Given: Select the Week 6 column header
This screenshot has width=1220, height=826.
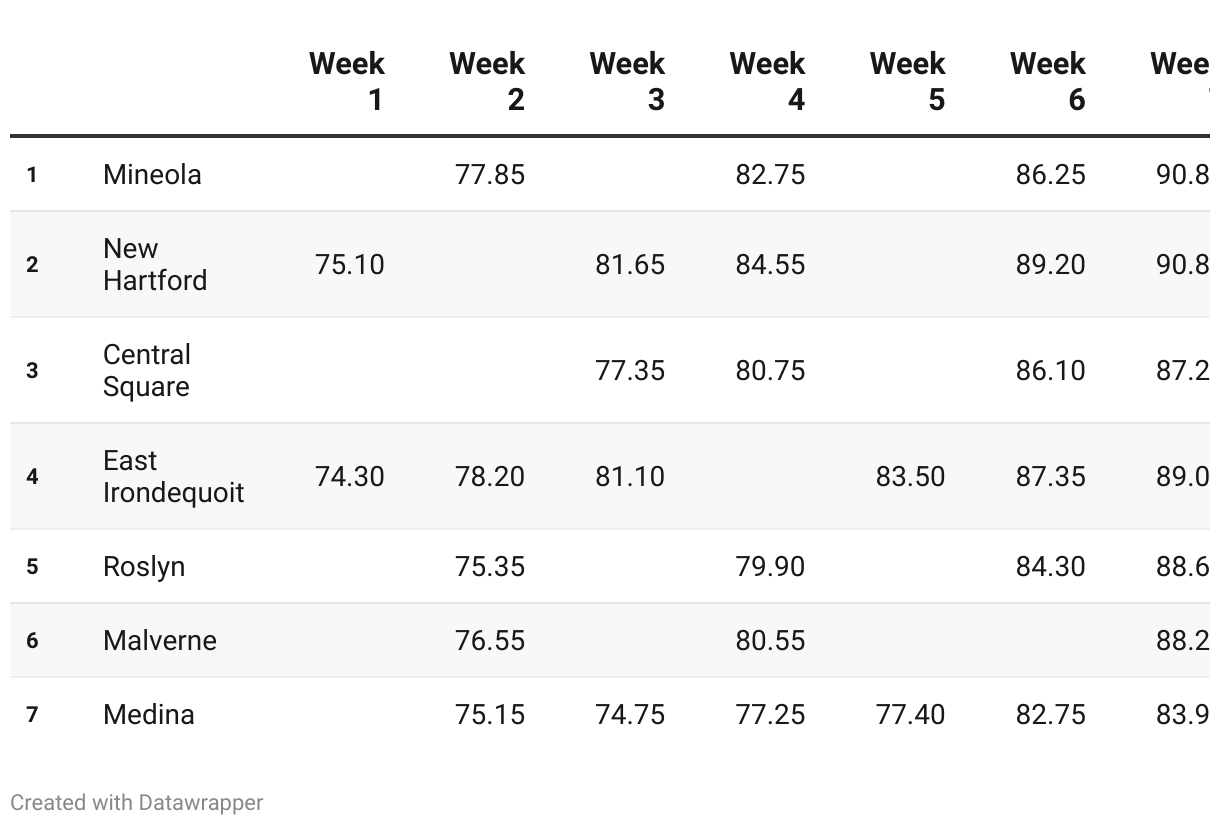Looking at the screenshot, I should tap(1047, 81).
